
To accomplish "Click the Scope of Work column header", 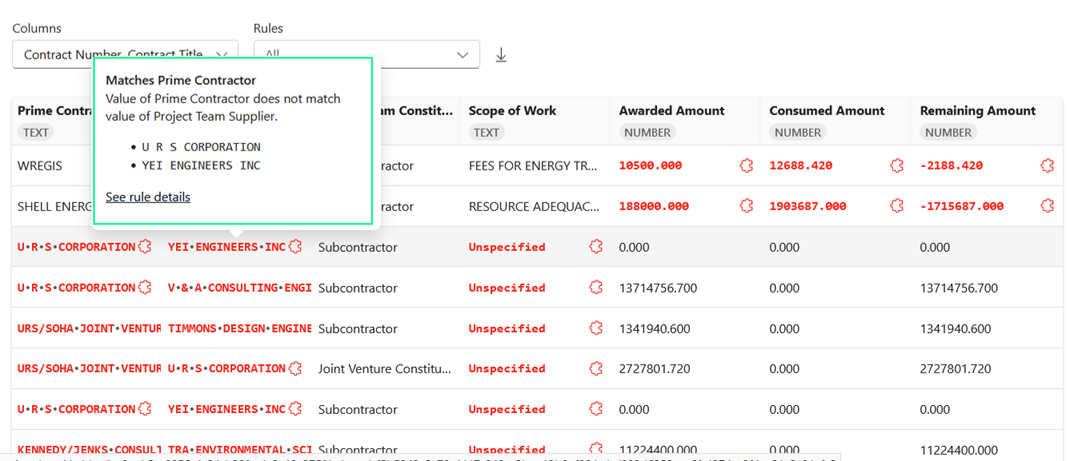I will tap(512, 111).
